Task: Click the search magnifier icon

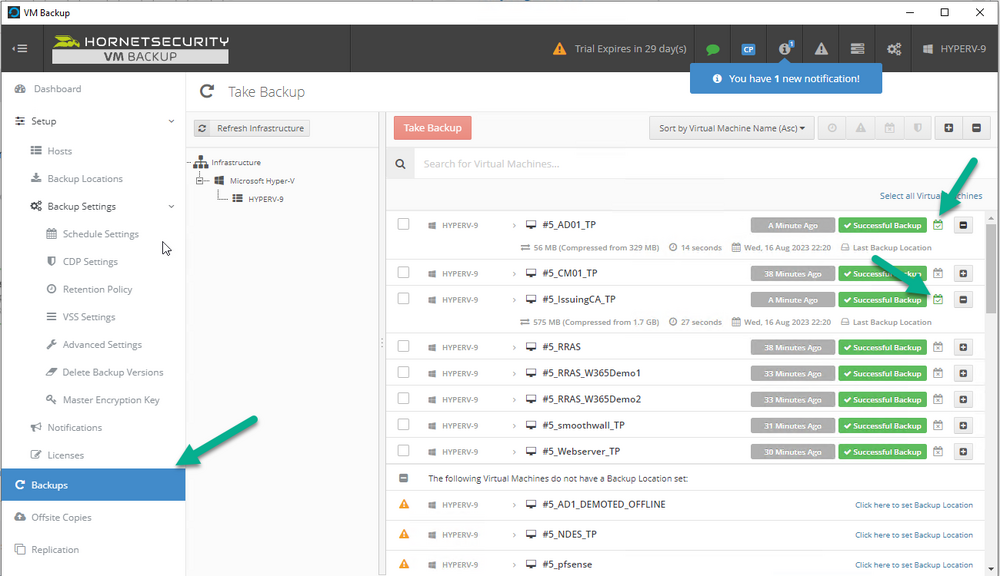Action: click(400, 164)
